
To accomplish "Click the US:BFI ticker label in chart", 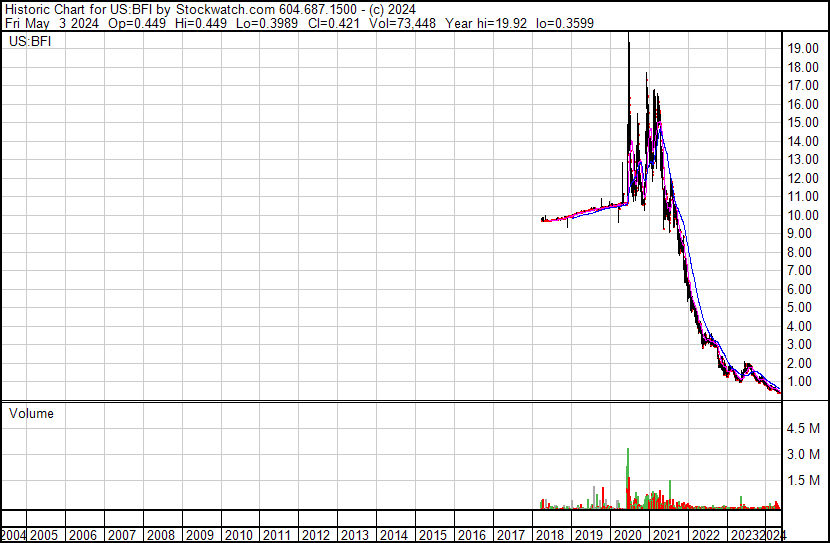I will [x=29, y=43].
